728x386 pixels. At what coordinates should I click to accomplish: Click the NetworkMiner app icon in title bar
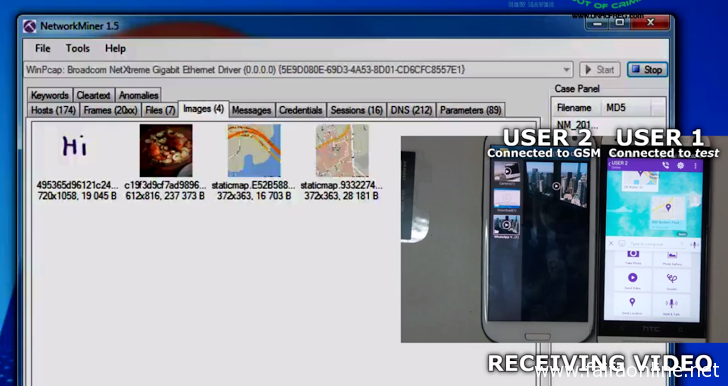[30, 26]
